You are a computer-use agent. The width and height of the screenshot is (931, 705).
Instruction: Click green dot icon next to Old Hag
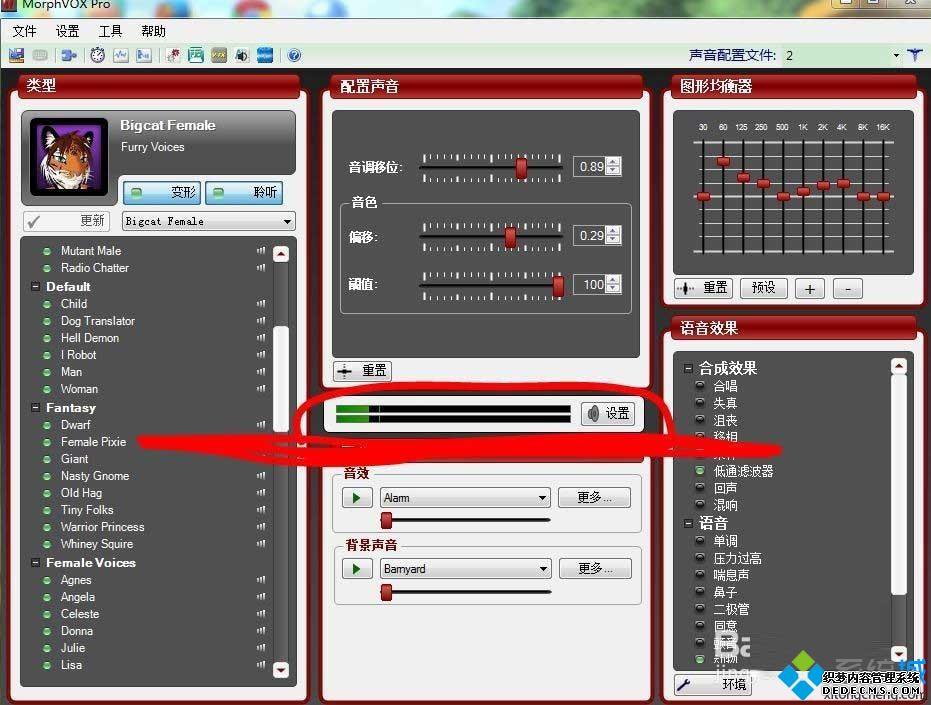point(47,493)
